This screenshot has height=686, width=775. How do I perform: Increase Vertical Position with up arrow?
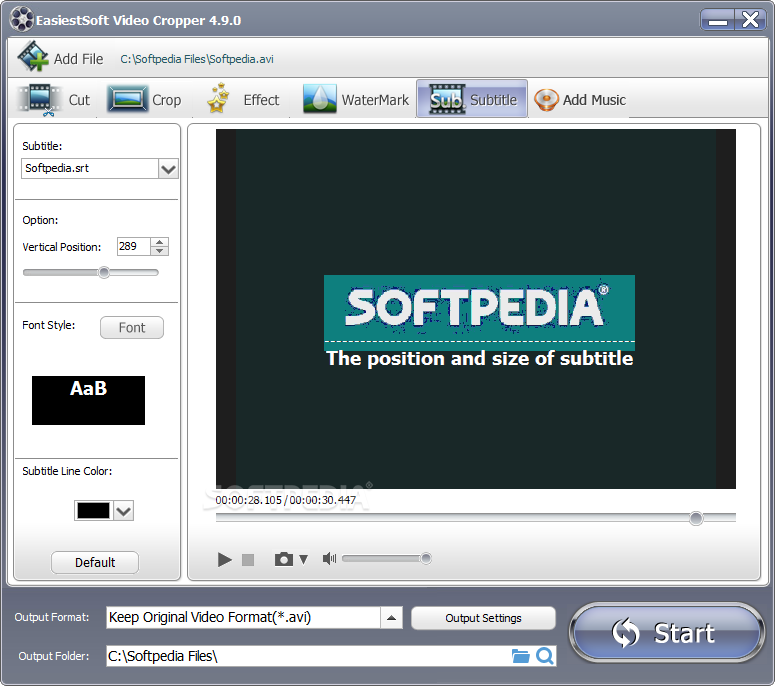click(x=159, y=242)
